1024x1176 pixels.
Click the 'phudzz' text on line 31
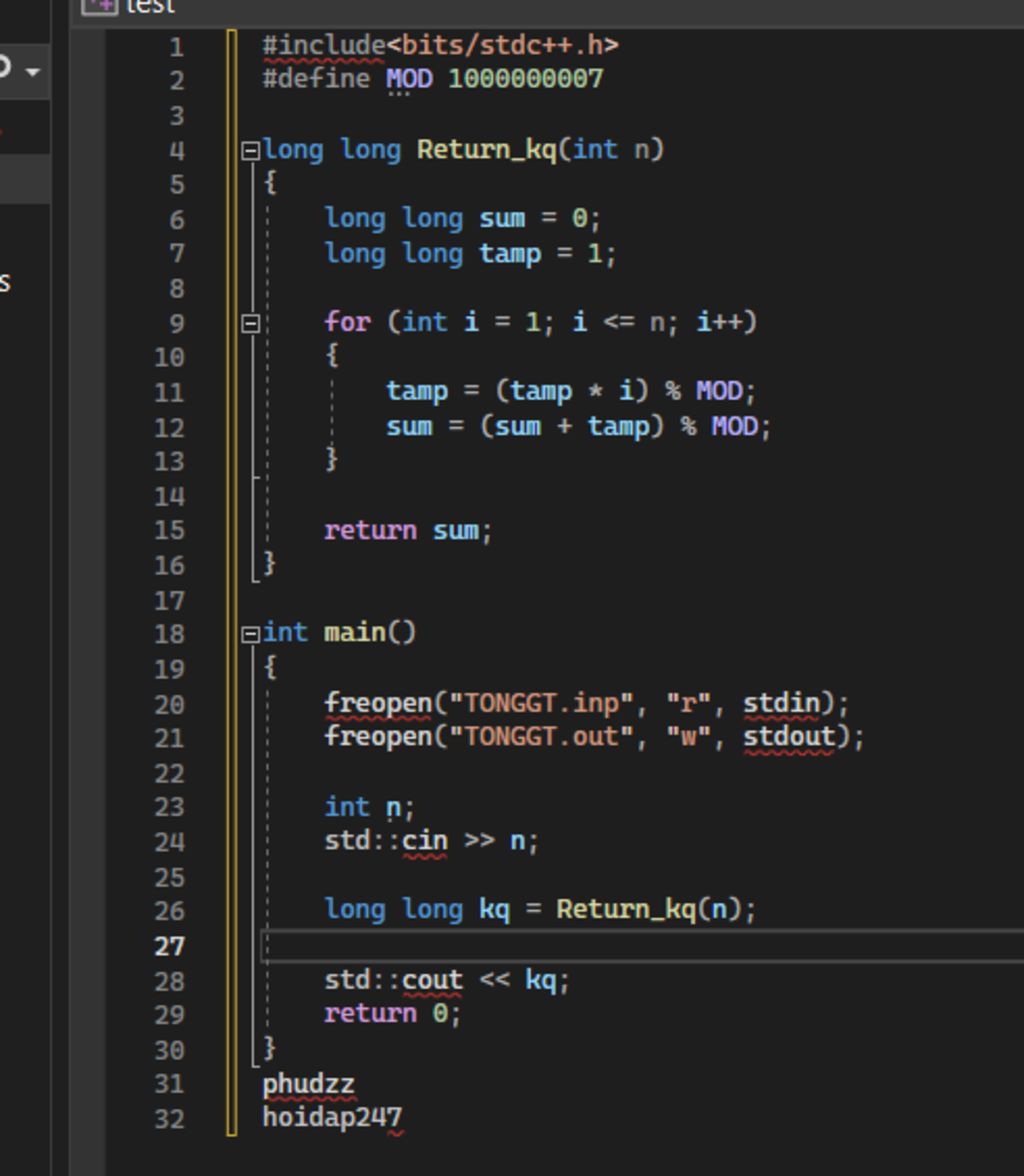tap(308, 1084)
